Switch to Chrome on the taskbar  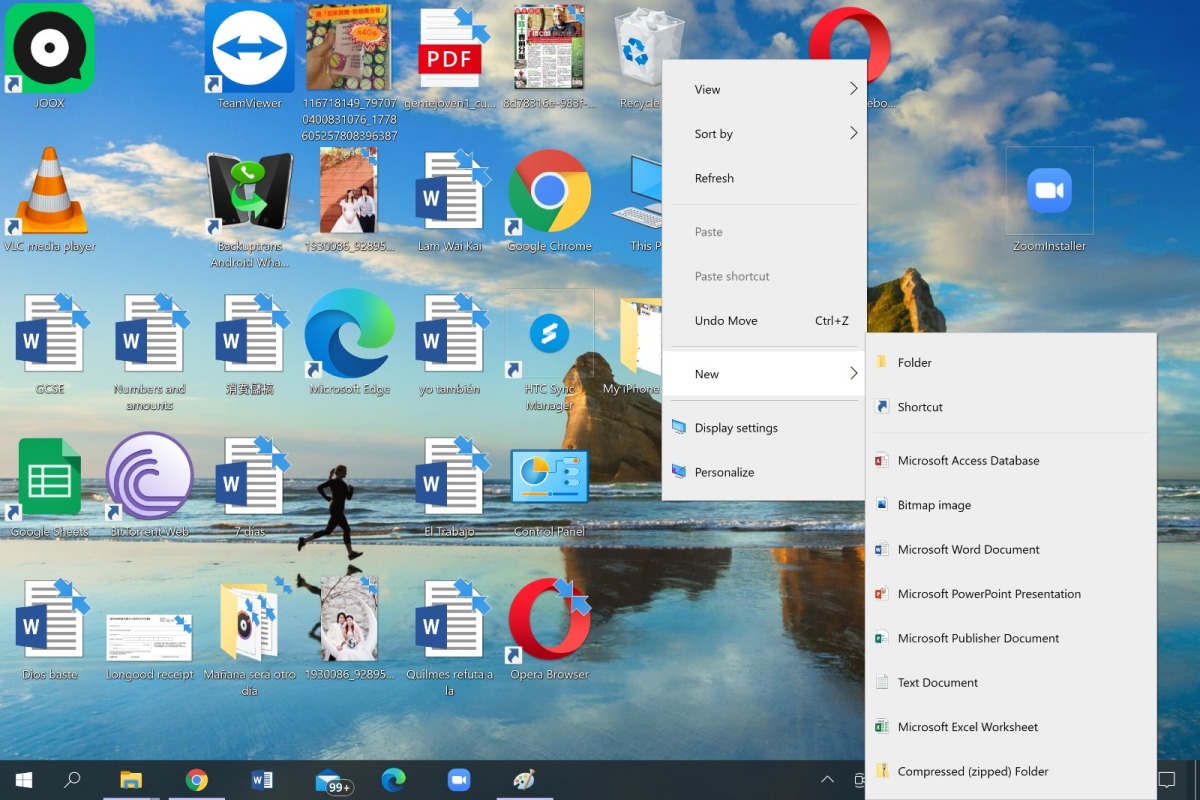click(197, 780)
